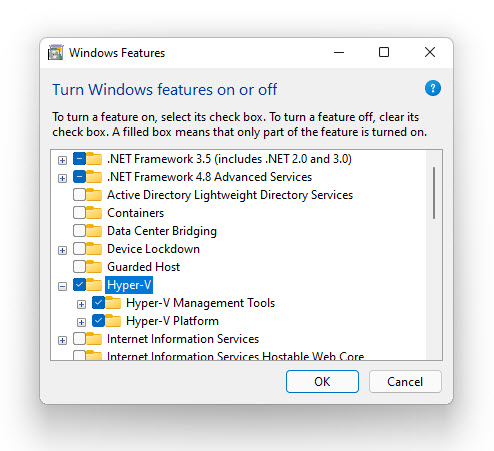This screenshot has width=494, height=451.
Task: Click the .NET Framework 4.8 Advanced Services folder icon
Action: [94, 177]
